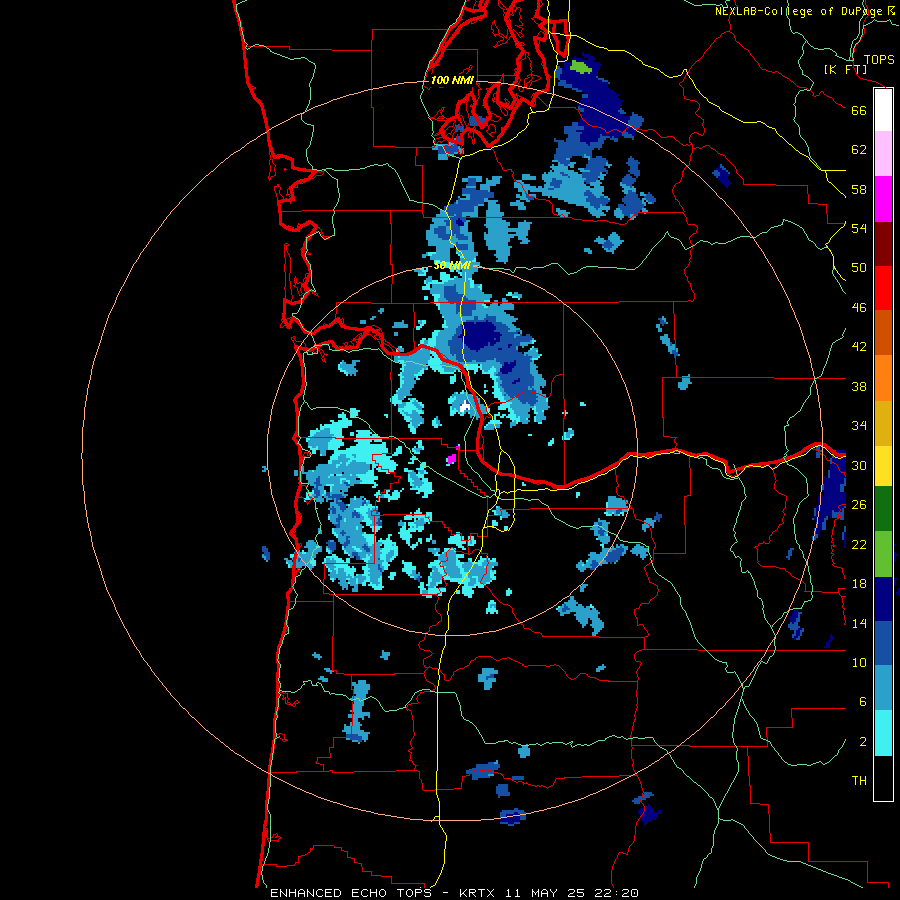Pick the gold legend color swatch
The width and height of the screenshot is (900, 900).
[x=883, y=423]
